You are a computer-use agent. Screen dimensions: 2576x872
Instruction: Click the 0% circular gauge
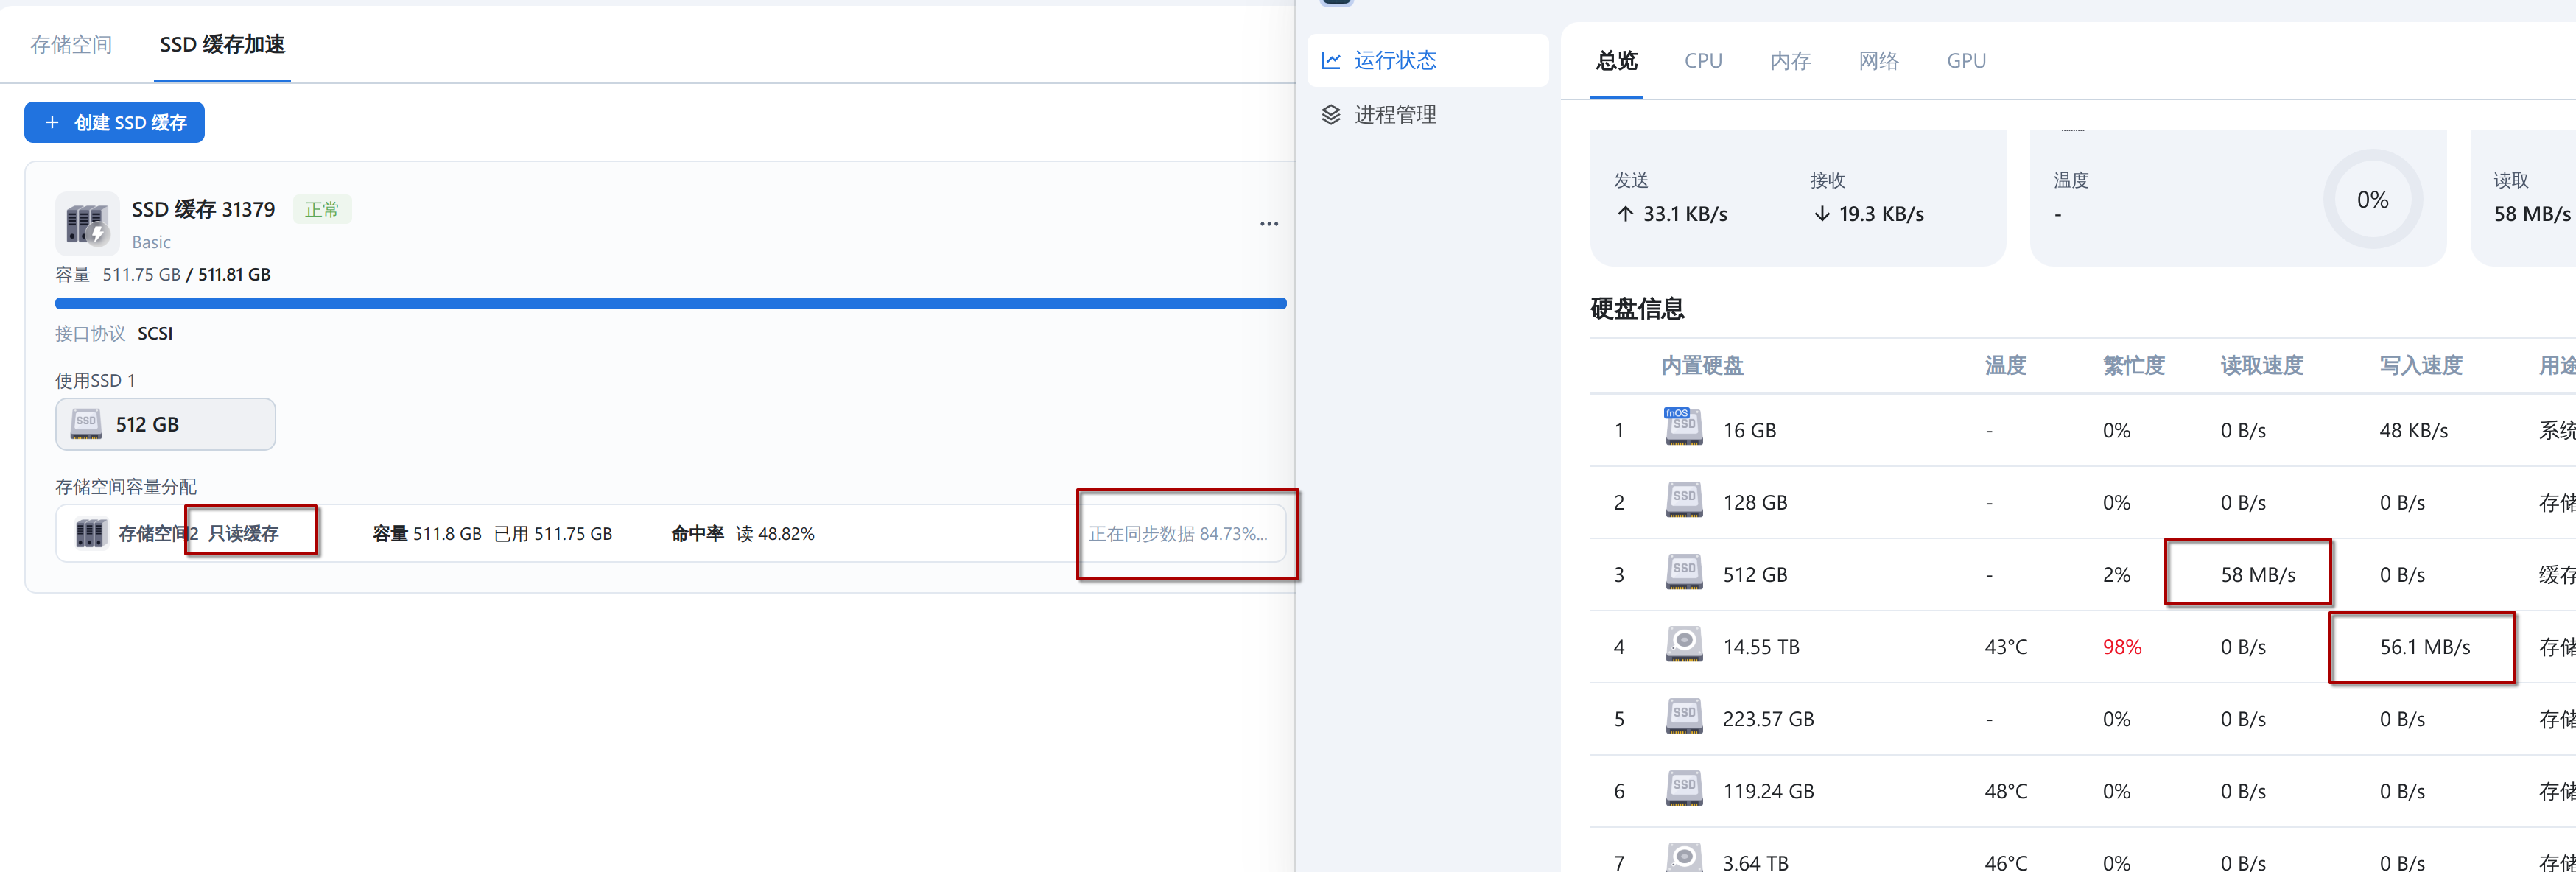[x=2372, y=199]
